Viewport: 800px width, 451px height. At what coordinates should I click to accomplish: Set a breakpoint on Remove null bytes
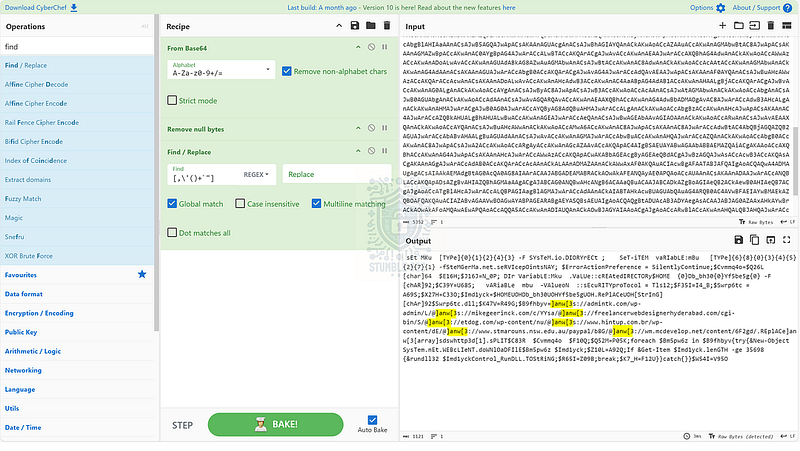click(385, 128)
